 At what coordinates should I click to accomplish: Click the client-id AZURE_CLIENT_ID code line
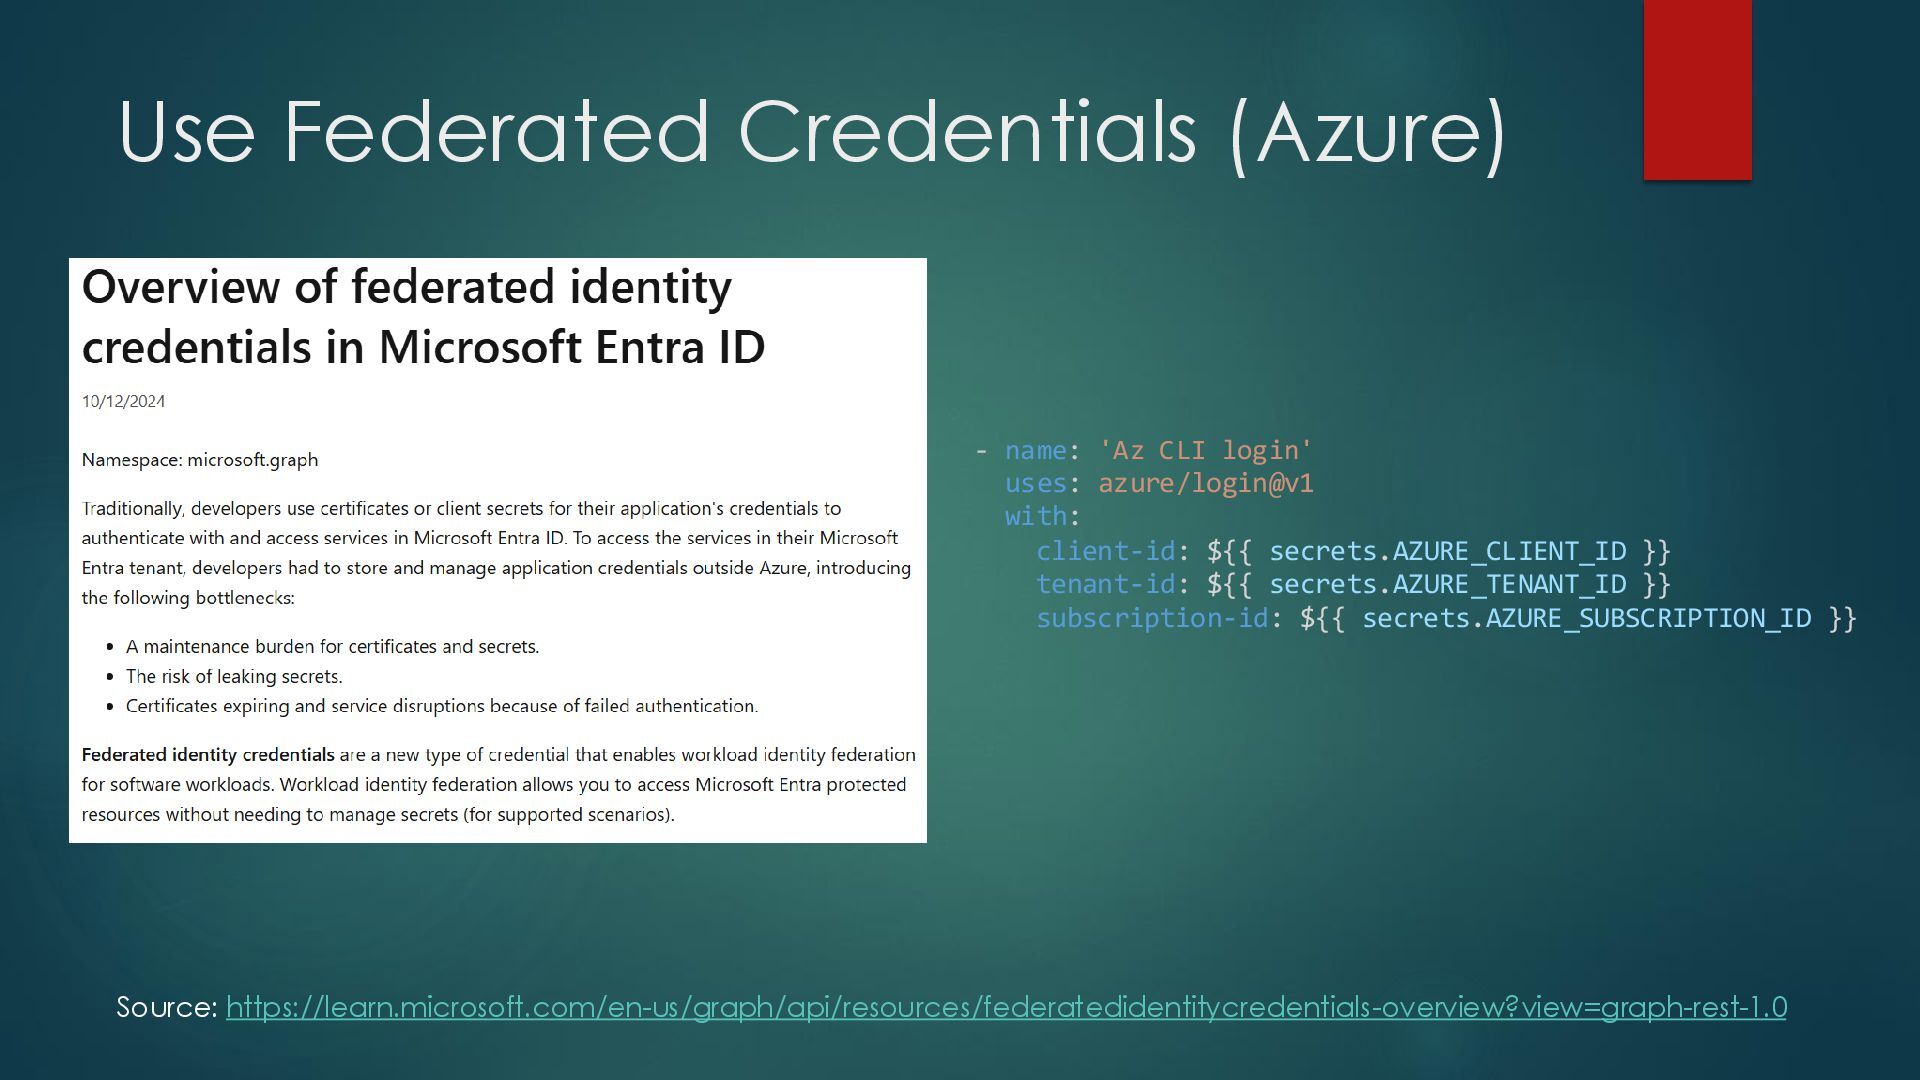pos(1354,551)
